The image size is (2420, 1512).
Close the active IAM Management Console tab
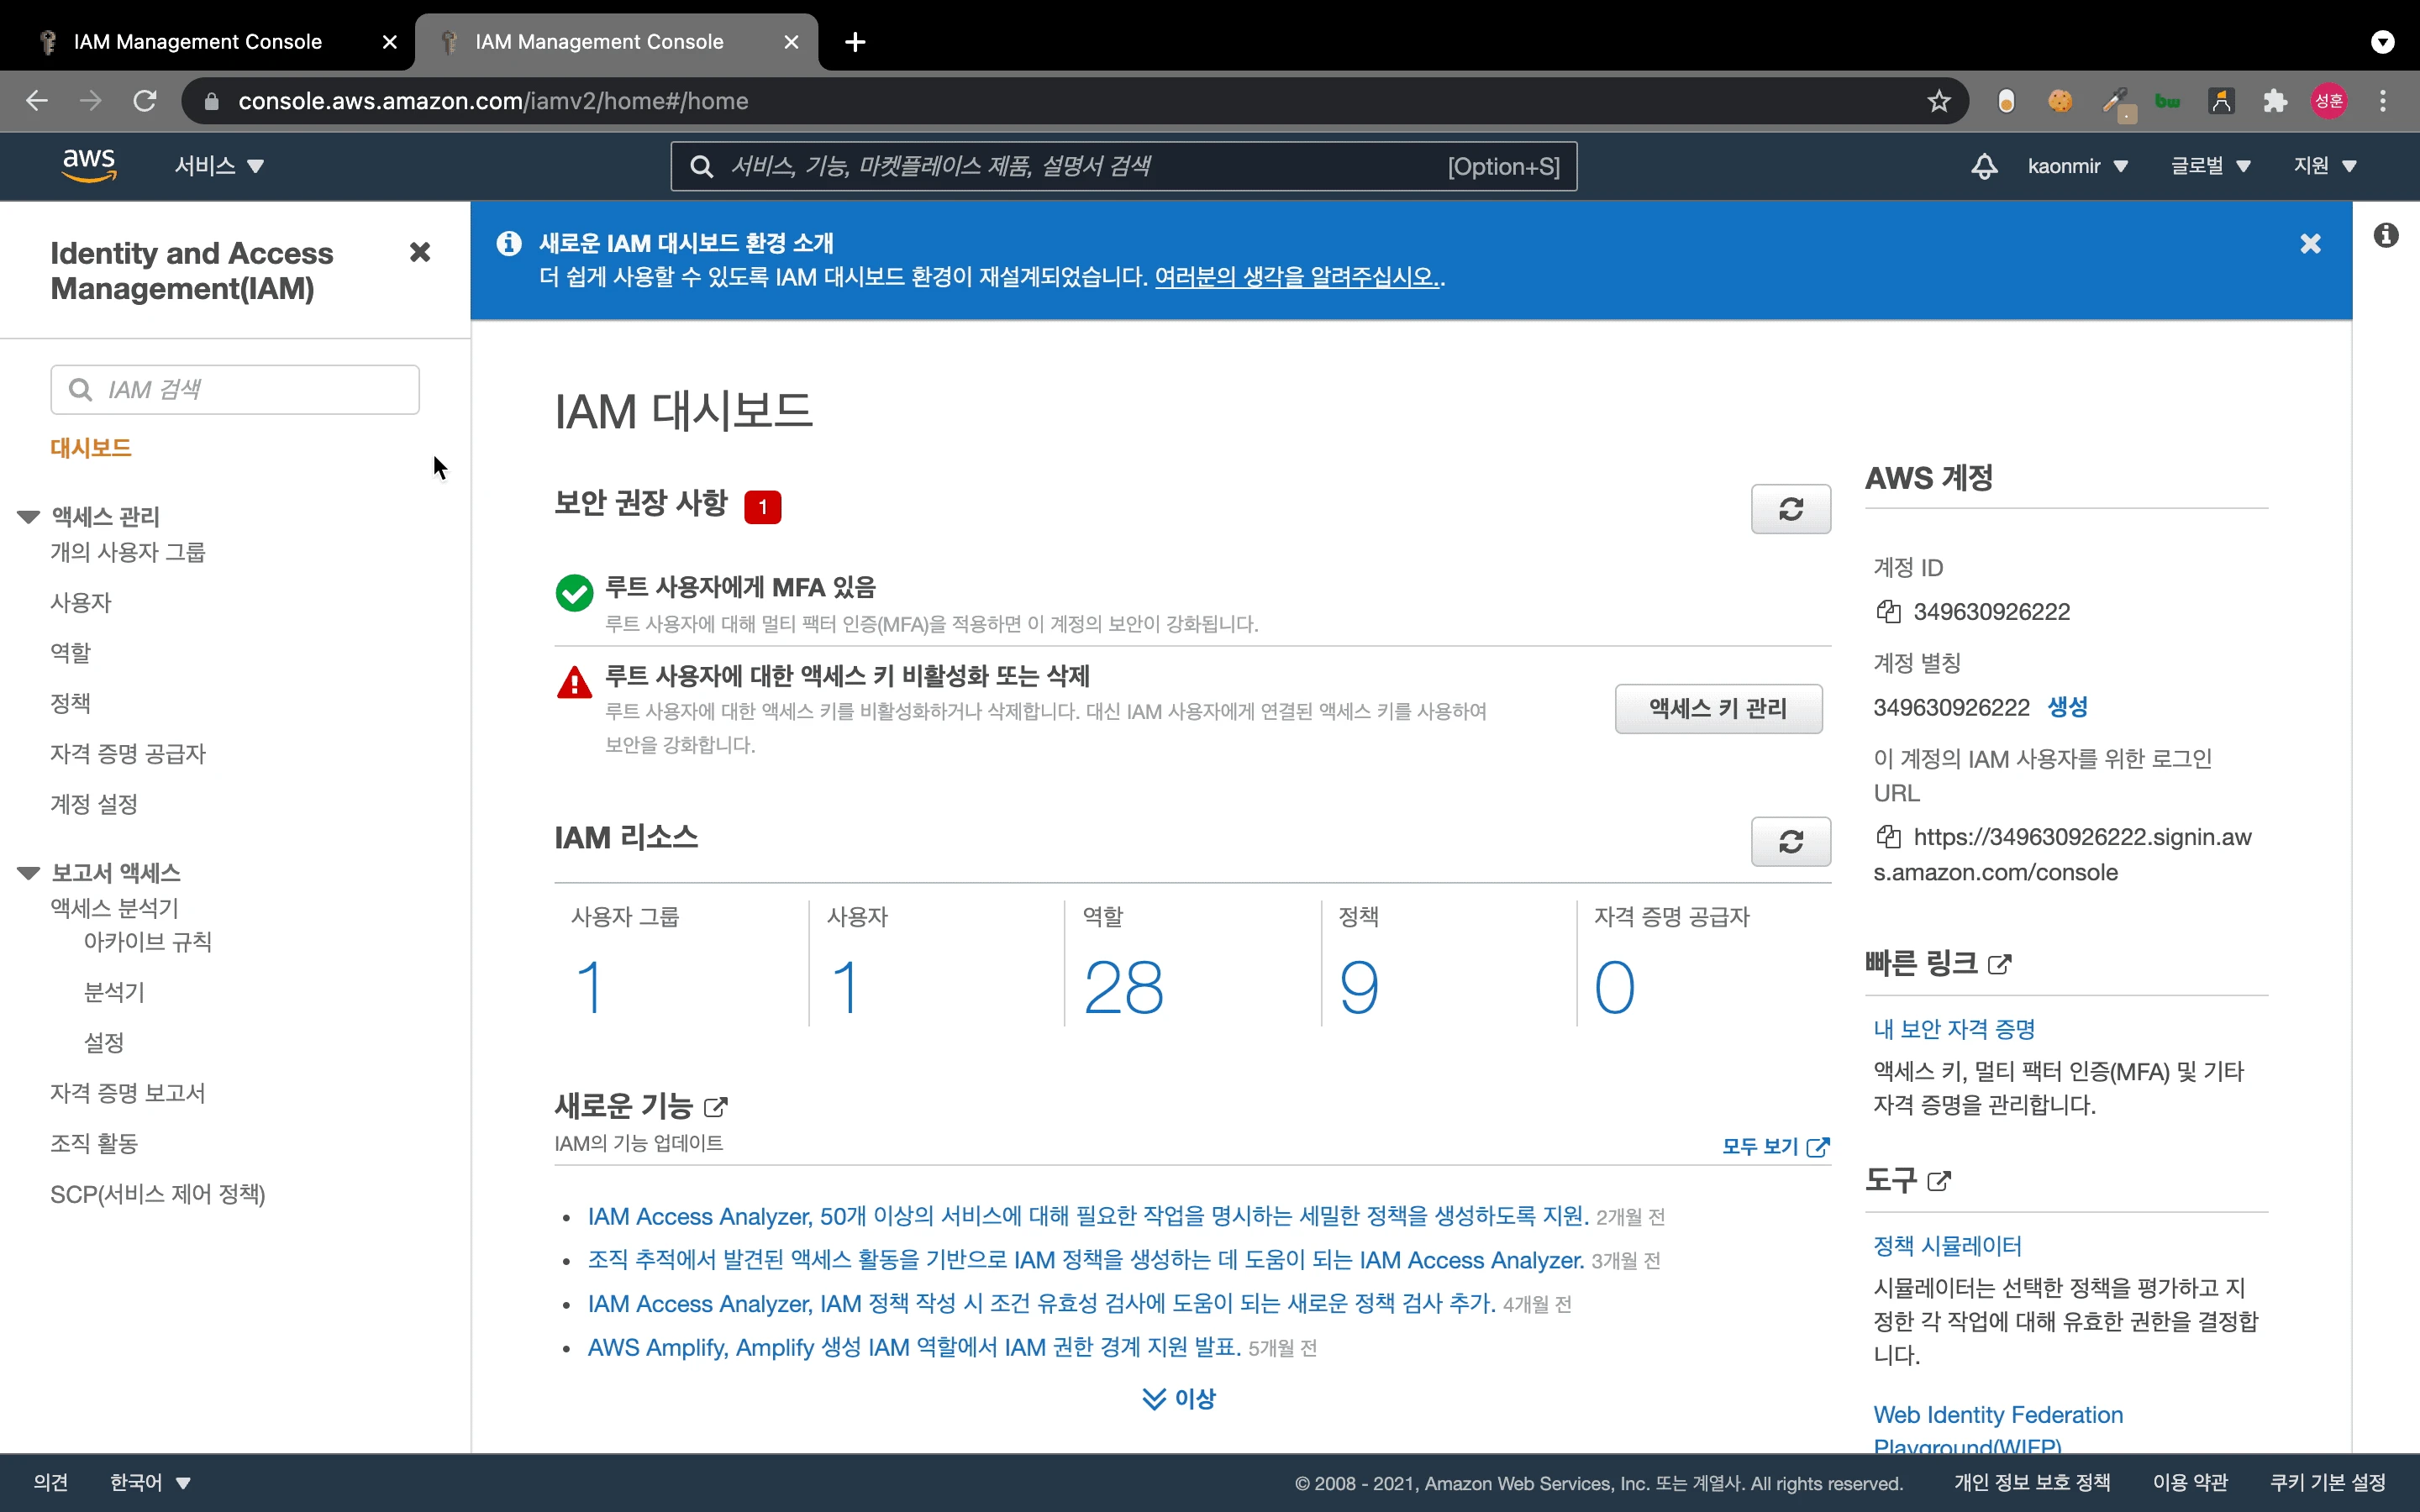pos(791,42)
